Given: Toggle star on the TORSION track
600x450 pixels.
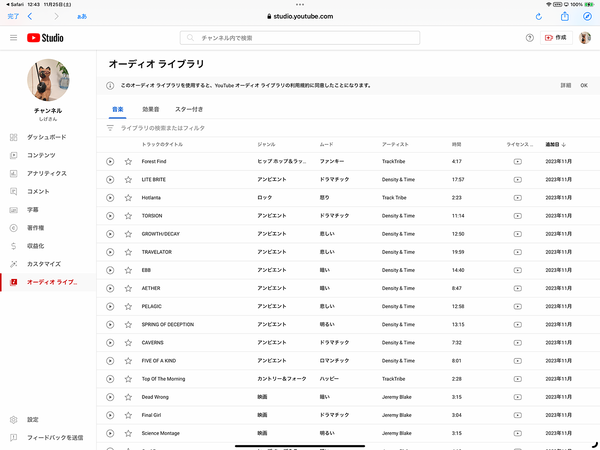Looking at the screenshot, I should pyautogui.click(x=128, y=215).
